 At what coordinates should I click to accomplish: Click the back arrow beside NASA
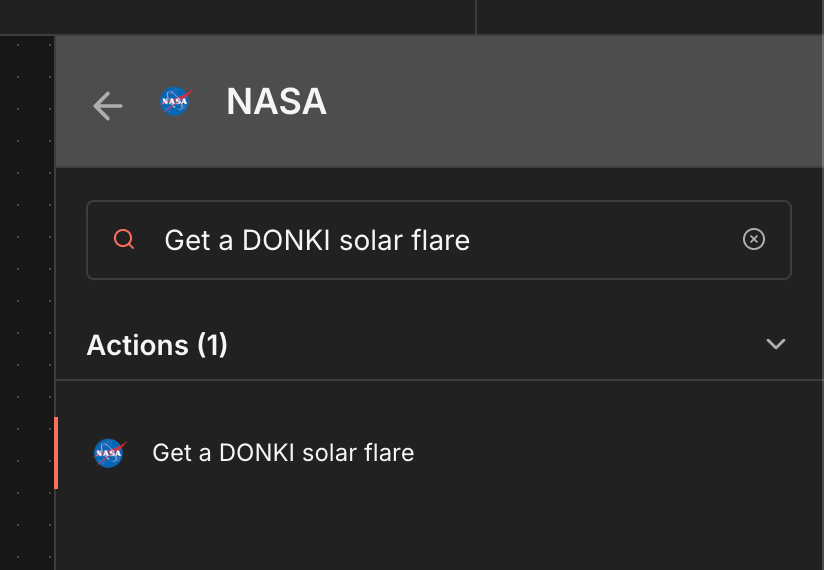[107, 105]
